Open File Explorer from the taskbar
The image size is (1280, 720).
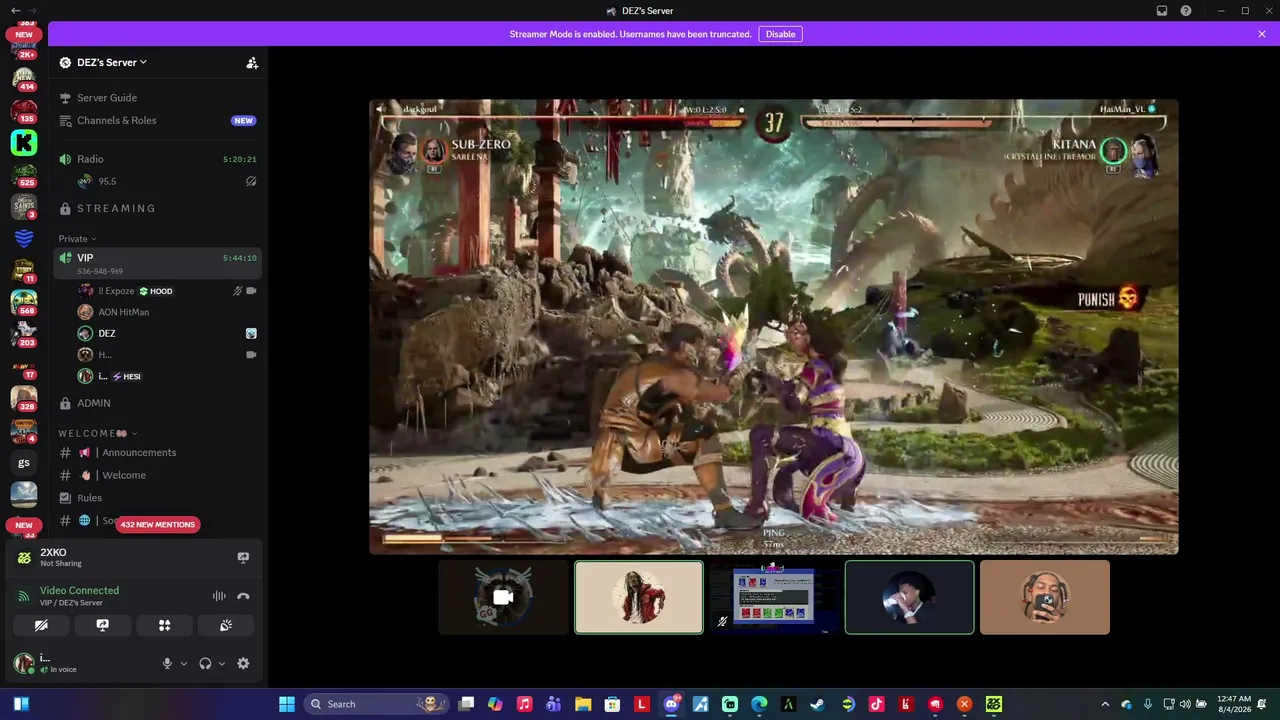[583, 704]
